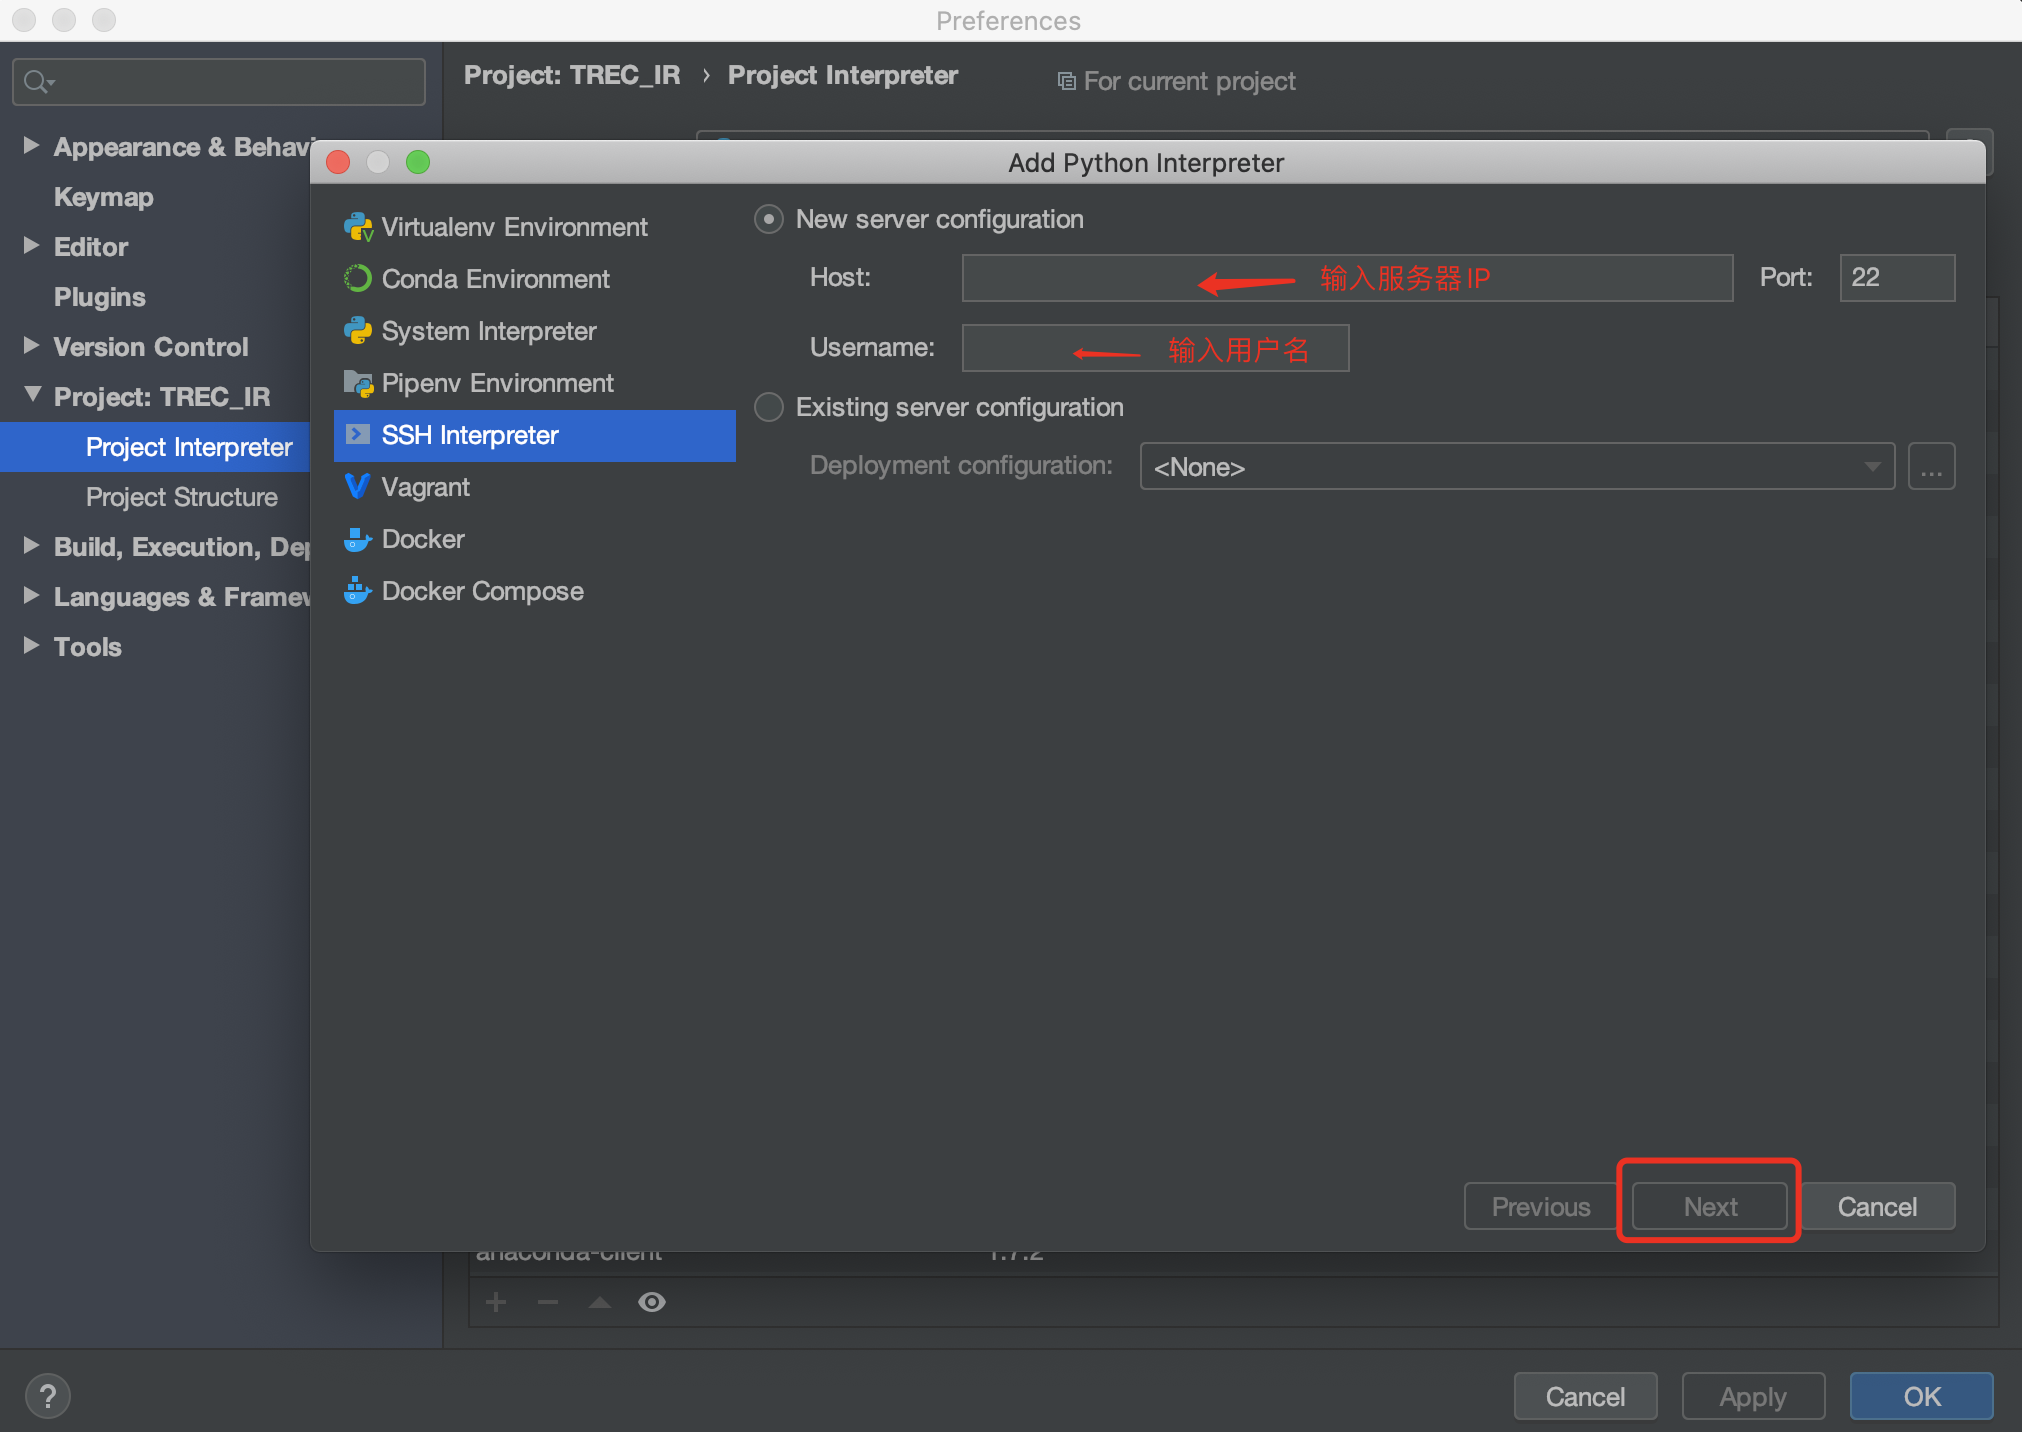This screenshot has height=1432, width=2022.
Task: Click the Next button
Action: pos(1708,1206)
